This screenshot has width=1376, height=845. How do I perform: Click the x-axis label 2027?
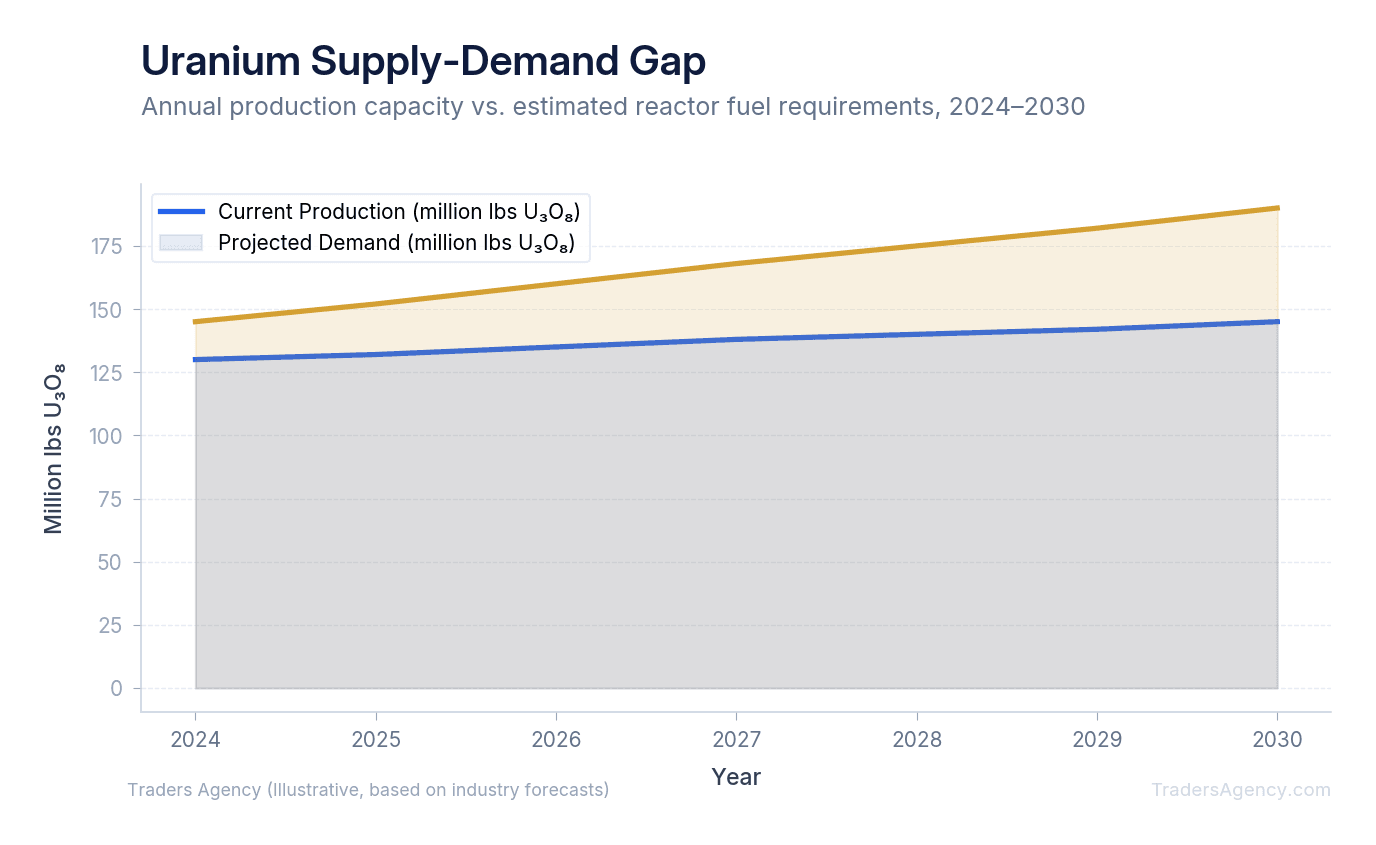tap(736, 740)
